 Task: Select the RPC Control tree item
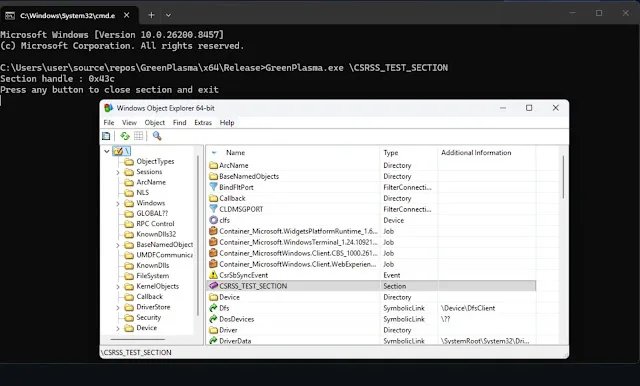[155, 224]
